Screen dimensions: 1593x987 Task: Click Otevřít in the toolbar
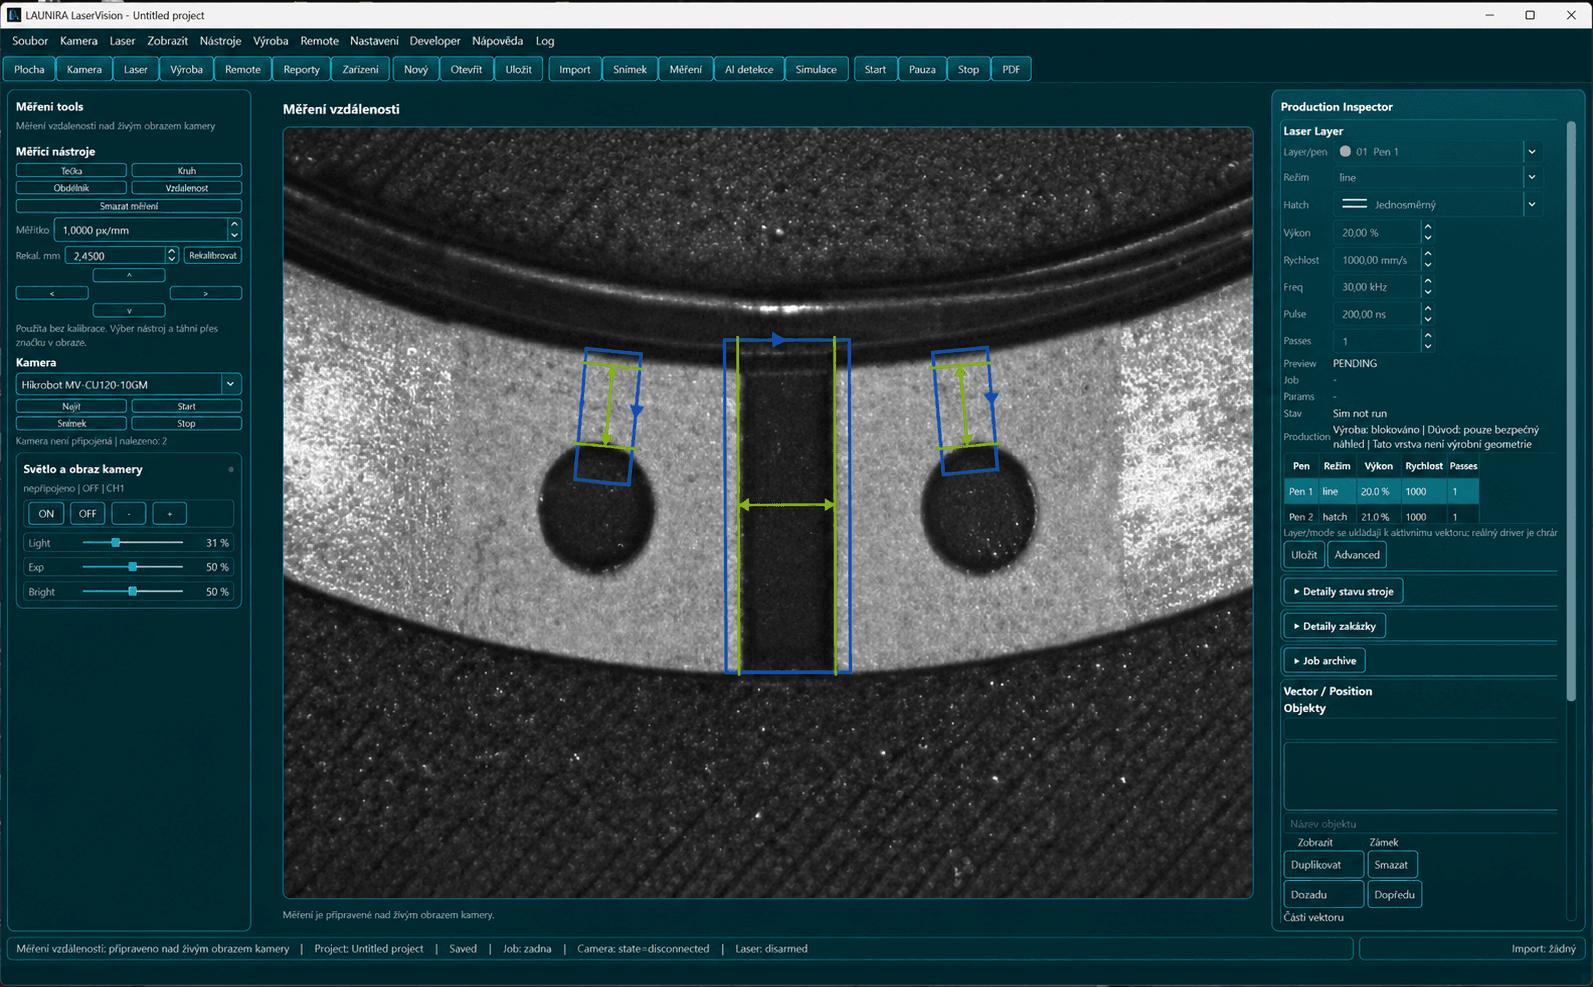[x=466, y=69]
